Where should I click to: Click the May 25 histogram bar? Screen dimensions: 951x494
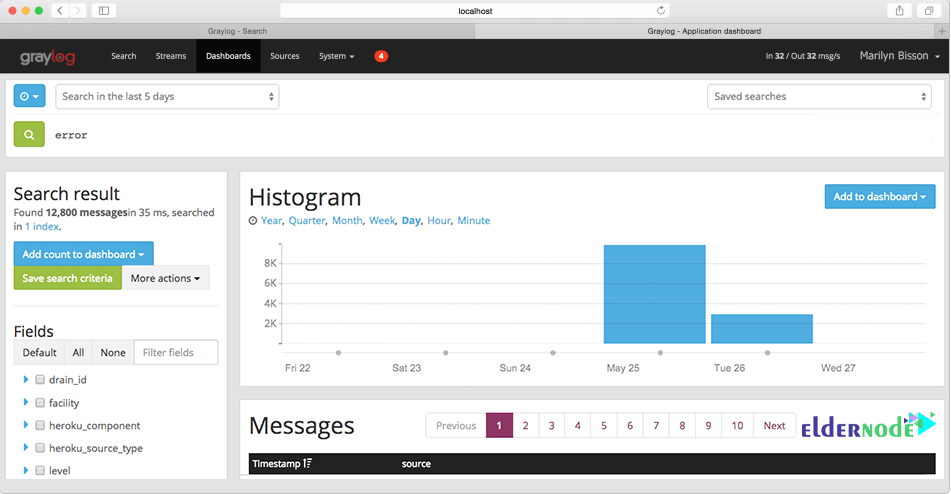pos(654,294)
